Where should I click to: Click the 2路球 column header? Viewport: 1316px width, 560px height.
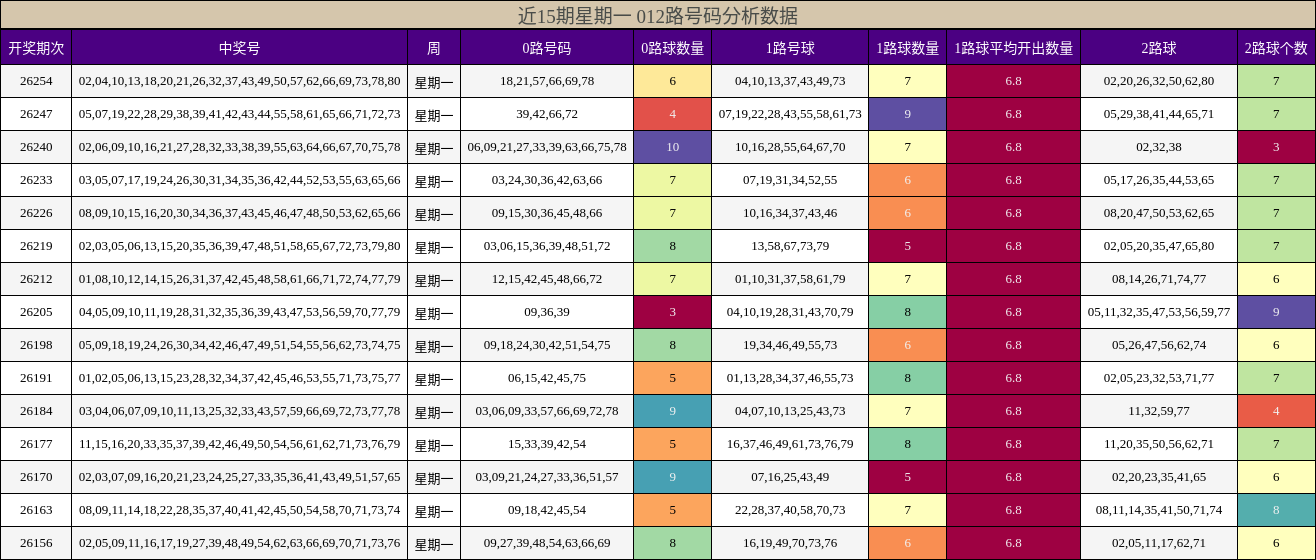coord(1159,48)
